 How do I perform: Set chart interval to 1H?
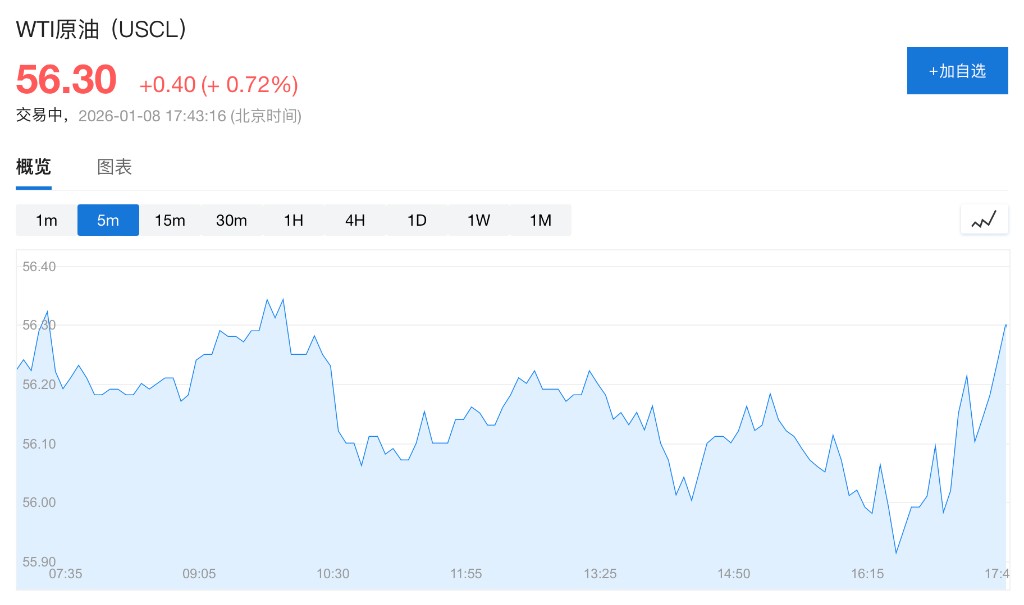coord(293,220)
